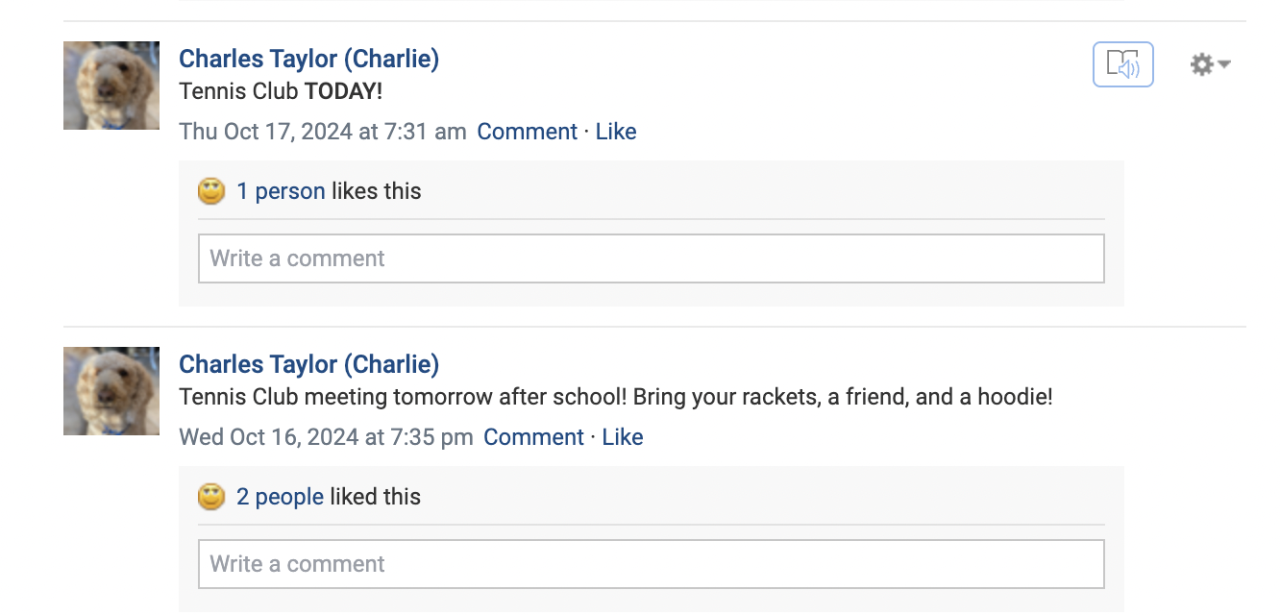Click the Wed Oct 16, 2024 timestamp
Screen dimensions: 1280x615
tap(326, 437)
